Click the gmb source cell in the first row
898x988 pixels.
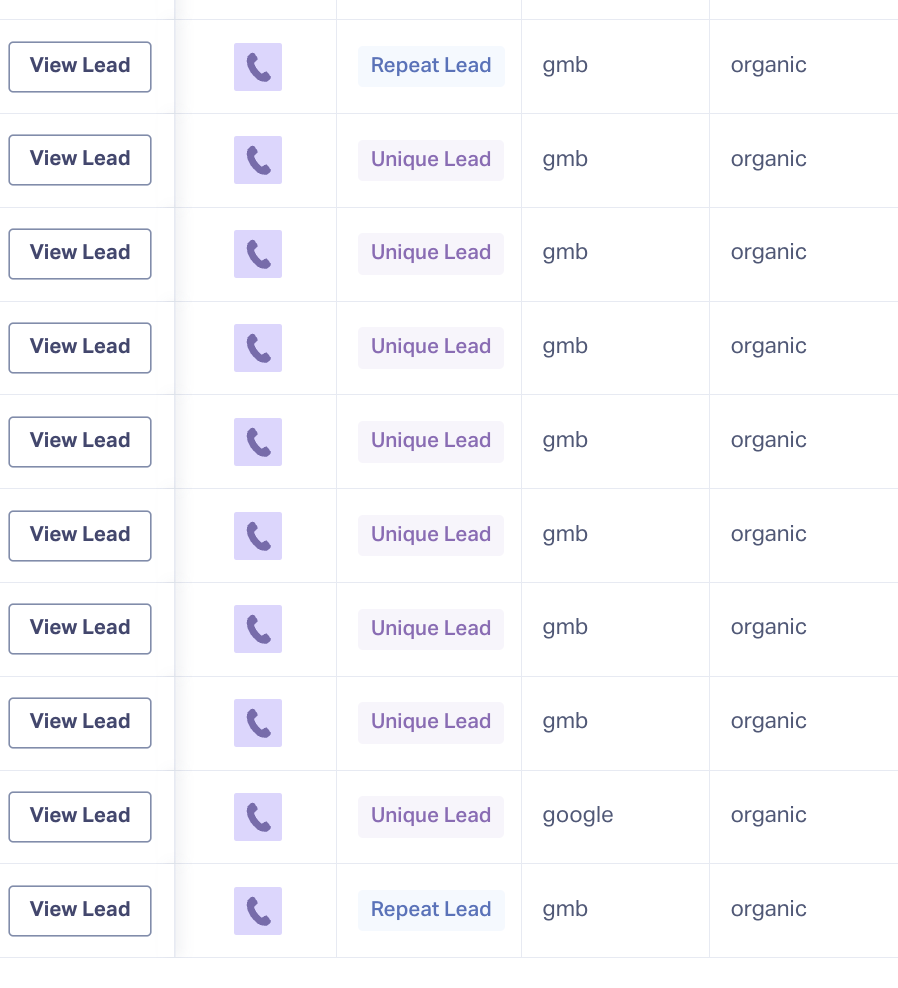pos(565,65)
